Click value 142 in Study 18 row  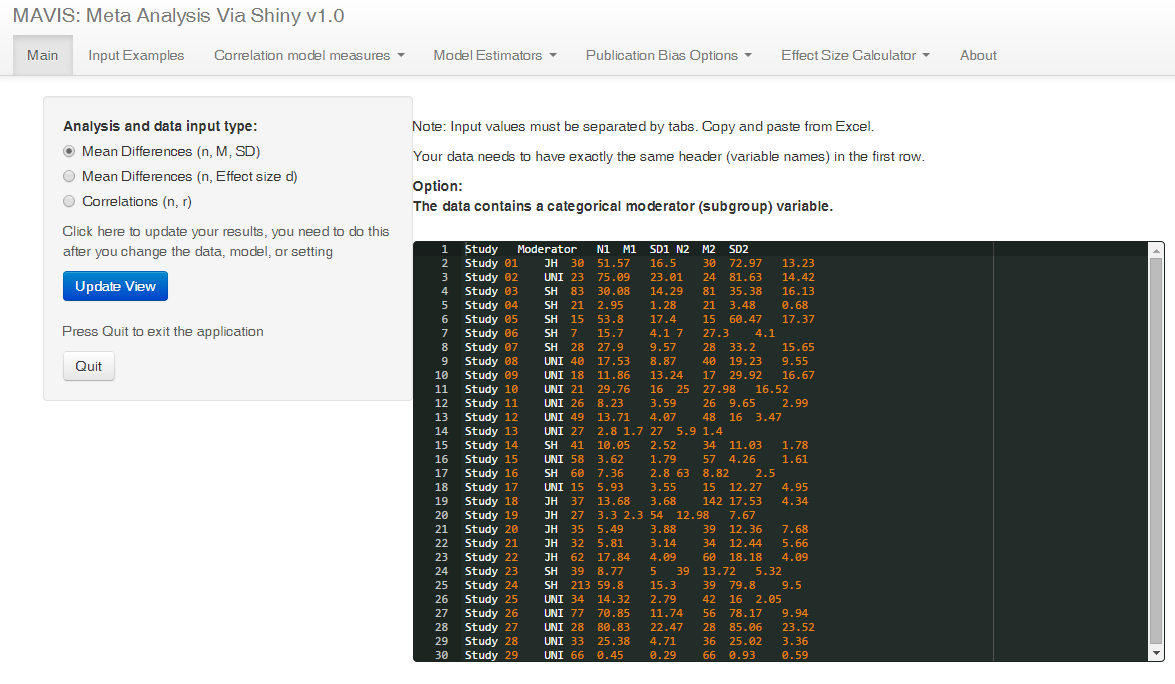point(712,501)
